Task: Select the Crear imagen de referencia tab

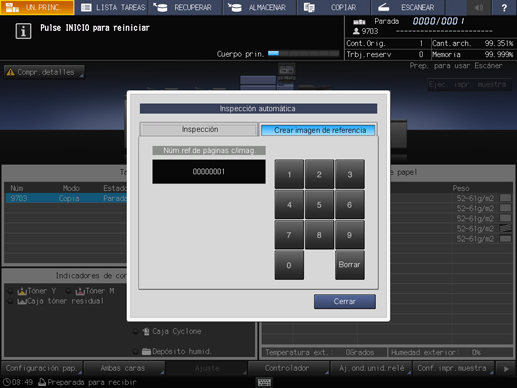Action: [x=319, y=130]
